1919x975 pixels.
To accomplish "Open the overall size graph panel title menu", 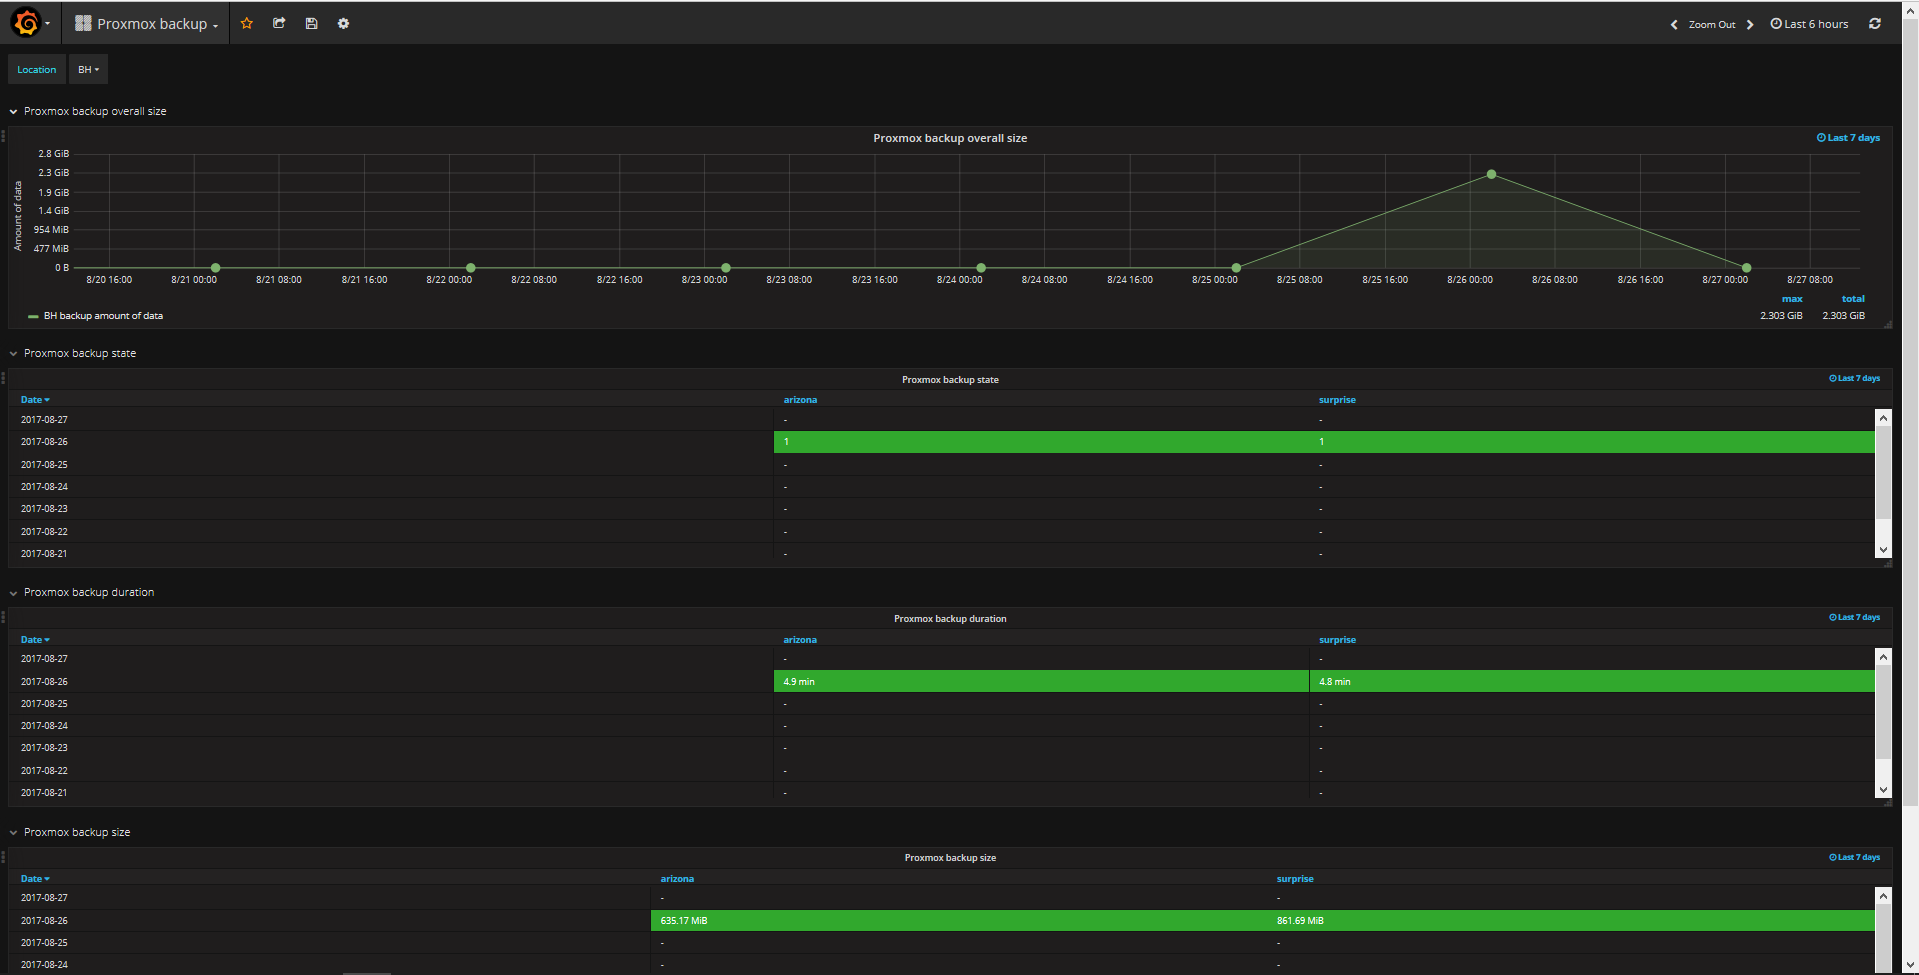I will 950,138.
